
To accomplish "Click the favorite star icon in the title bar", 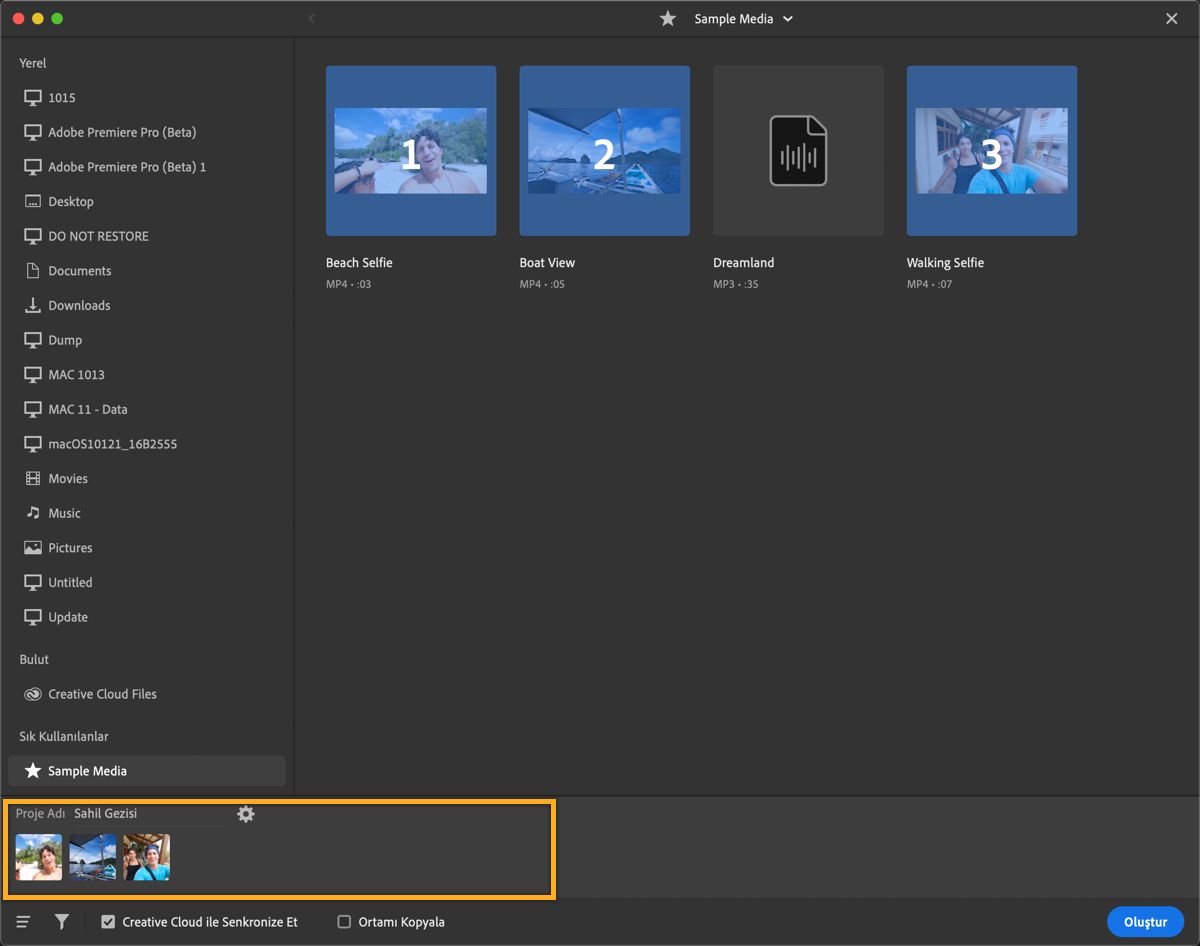I will pos(668,19).
